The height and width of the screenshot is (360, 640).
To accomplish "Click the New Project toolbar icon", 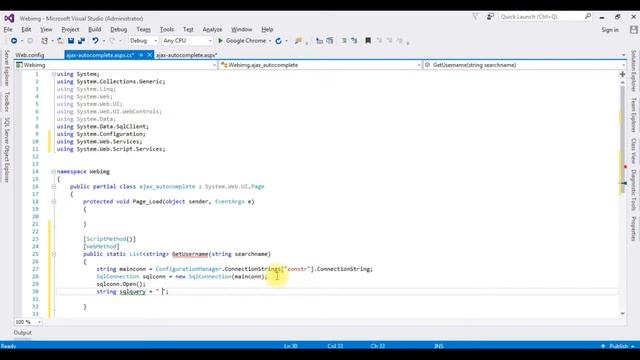I will point(44,41).
